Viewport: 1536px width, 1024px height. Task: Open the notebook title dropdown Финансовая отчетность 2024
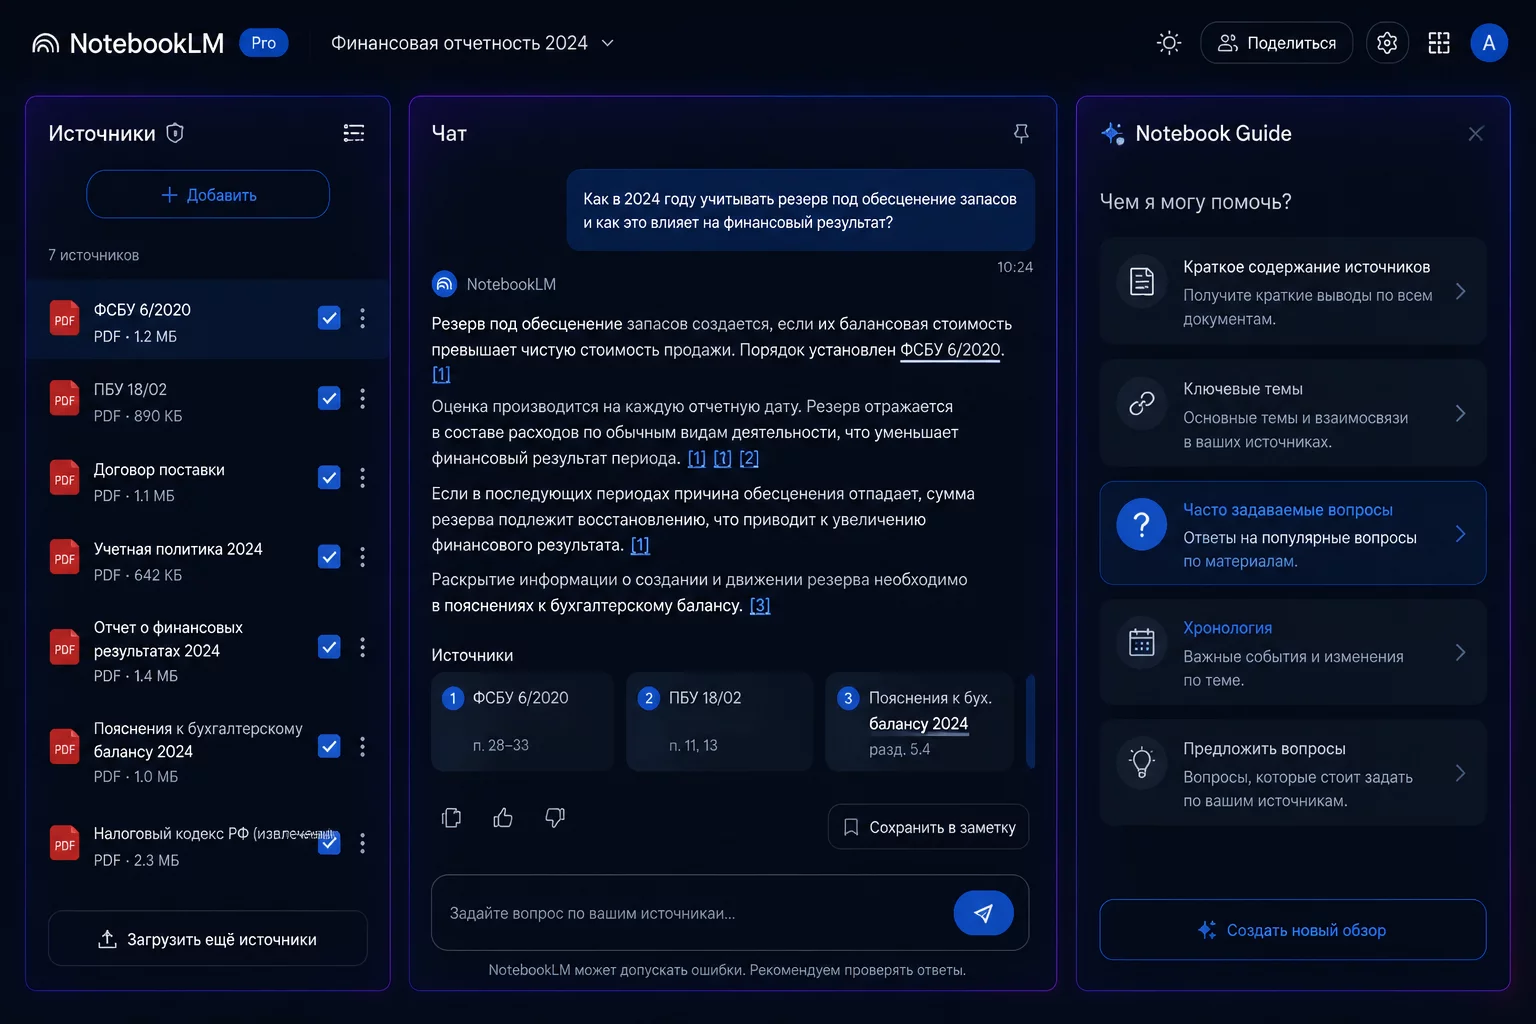coord(472,43)
